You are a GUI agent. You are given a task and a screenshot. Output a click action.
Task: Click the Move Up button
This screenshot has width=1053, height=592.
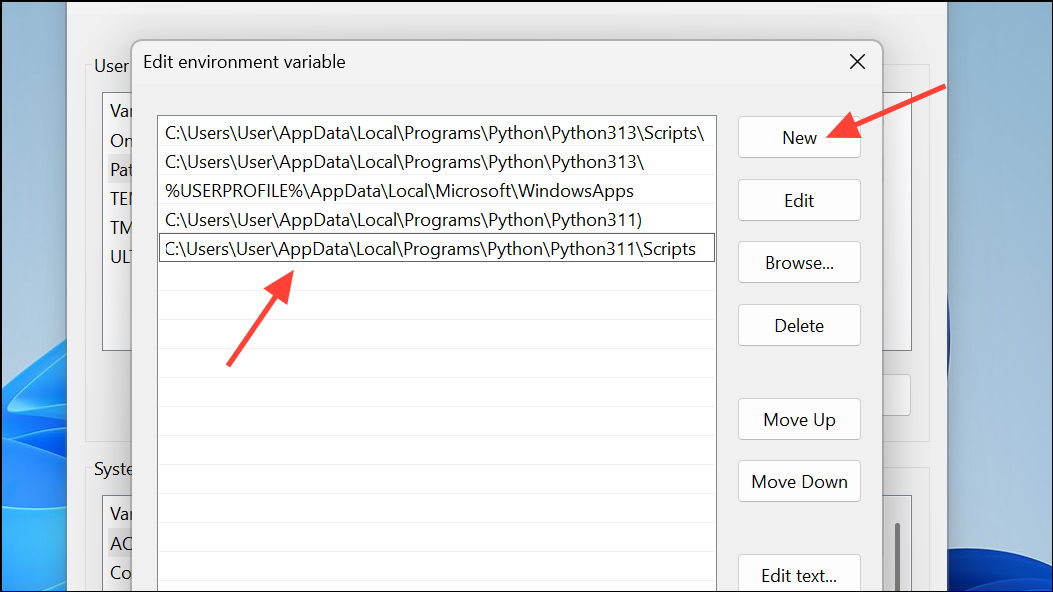coord(798,420)
